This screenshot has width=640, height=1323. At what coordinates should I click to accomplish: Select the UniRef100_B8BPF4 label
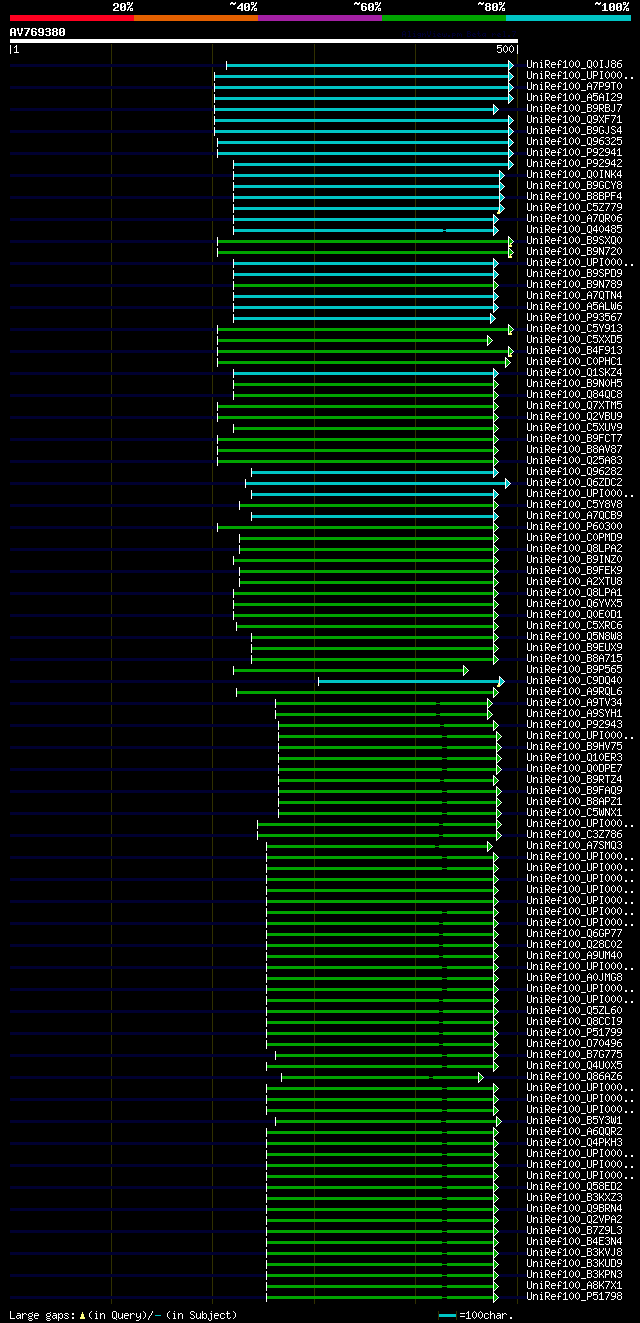click(574, 197)
